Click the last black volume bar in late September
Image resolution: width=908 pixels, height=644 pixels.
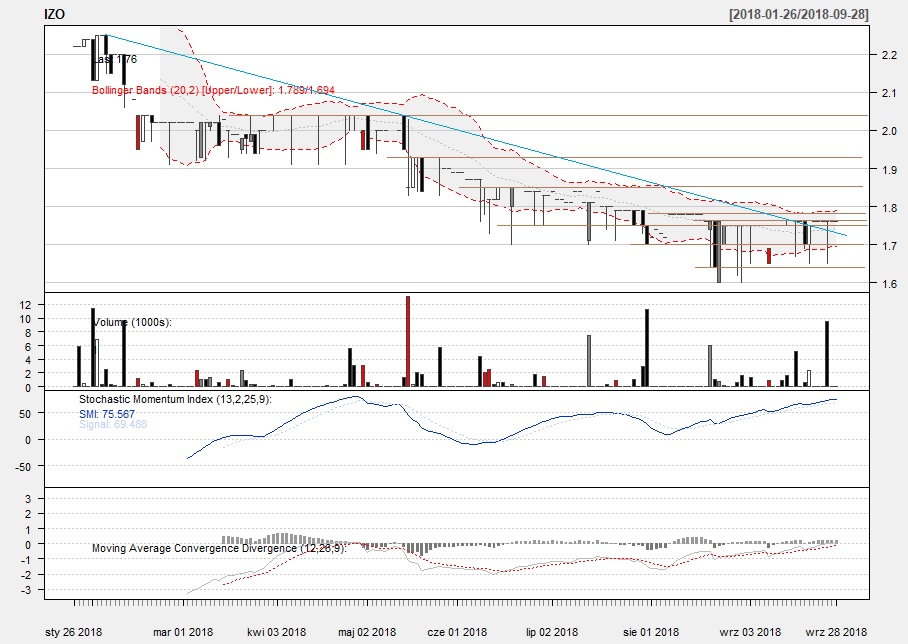coord(827,353)
